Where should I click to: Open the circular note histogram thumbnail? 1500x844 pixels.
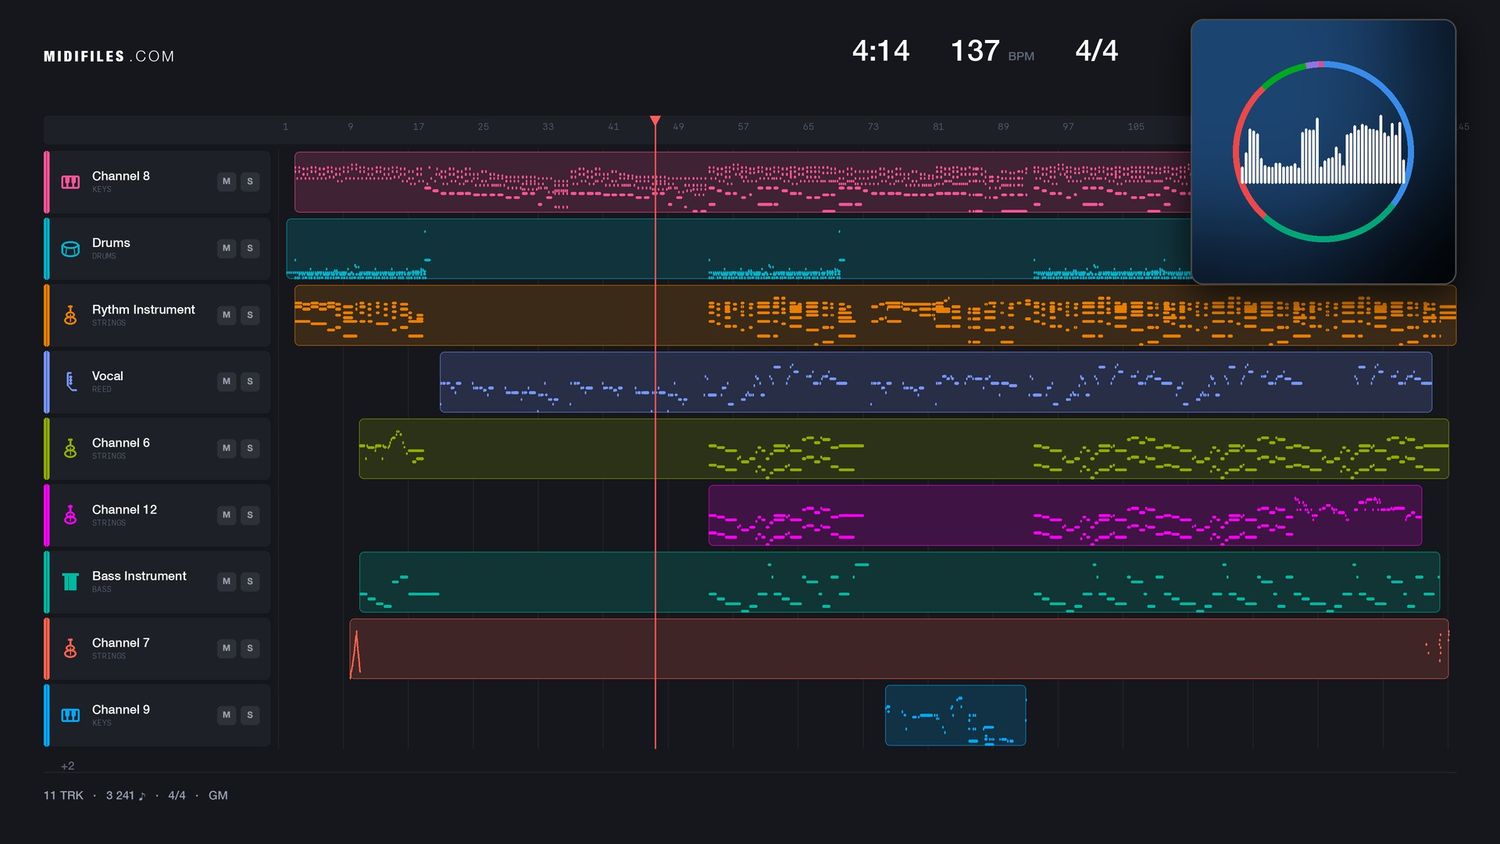[1323, 152]
